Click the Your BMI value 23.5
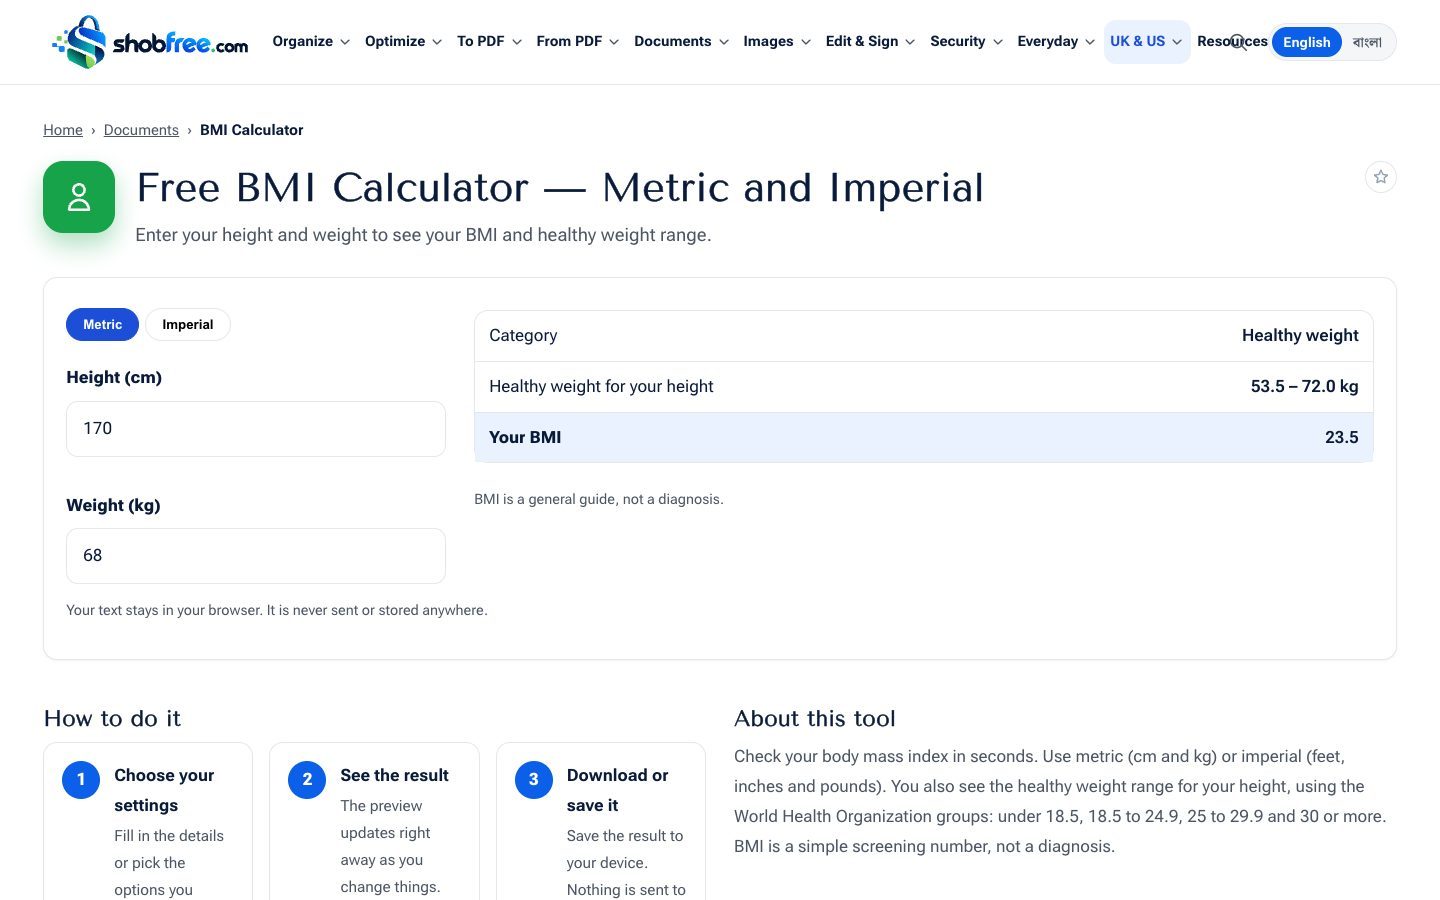This screenshot has height=900, width=1440. 1341,437
